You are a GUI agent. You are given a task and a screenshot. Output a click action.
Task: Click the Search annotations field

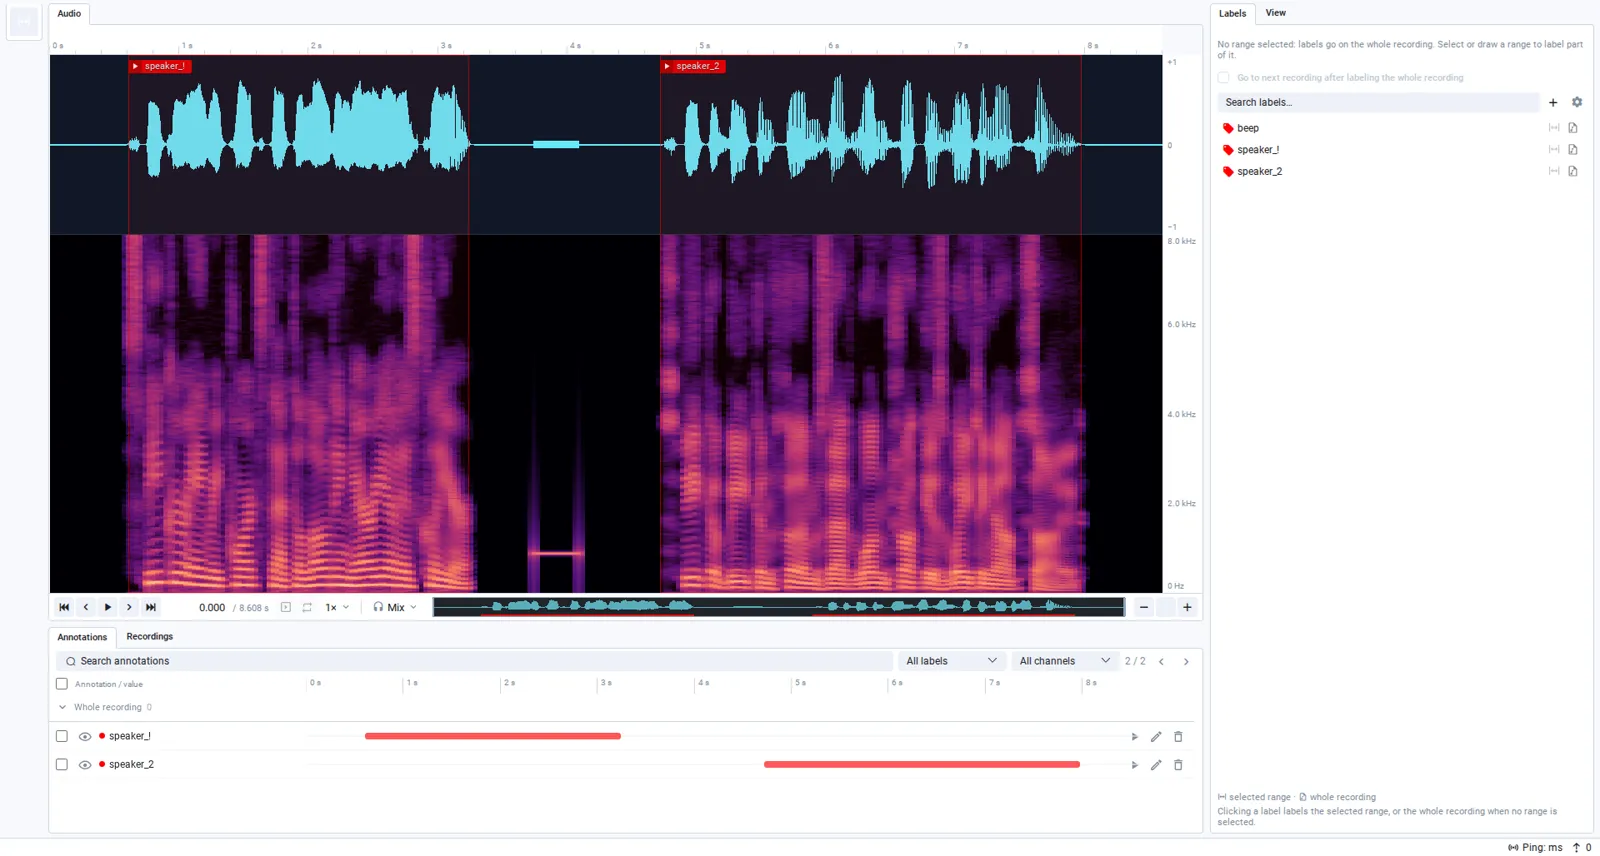[x=475, y=661]
